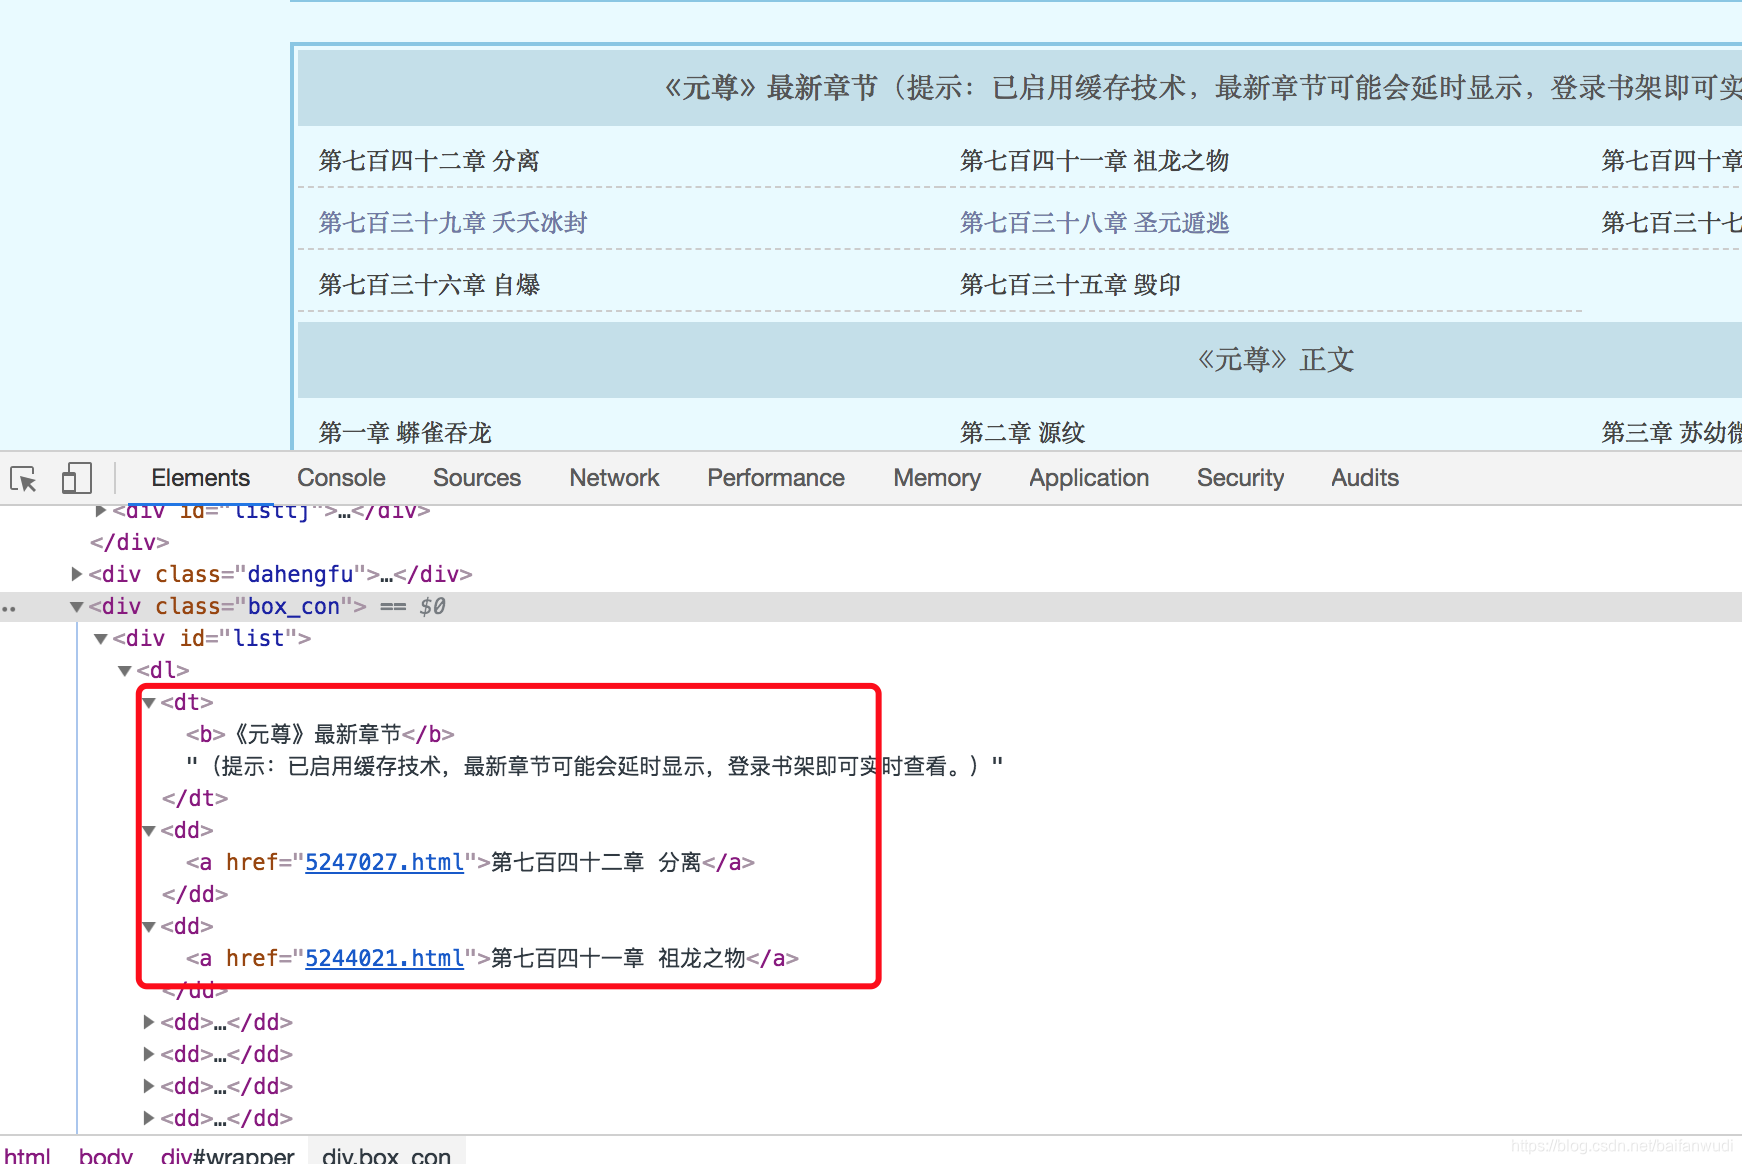The height and width of the screenshot is (1164, 1742).
Task: Open chapter 第七百三十五章 毁印
Action: 1070,285
